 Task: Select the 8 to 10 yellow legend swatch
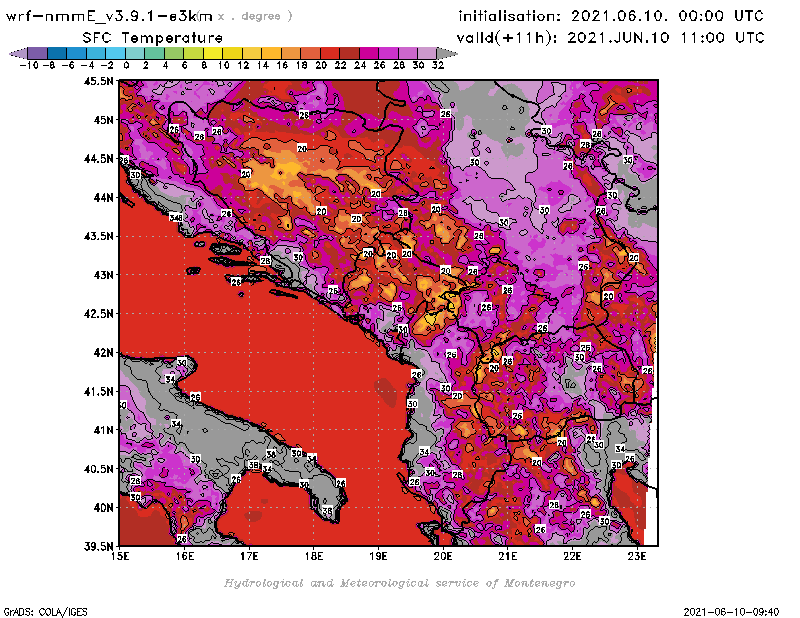tap(213, 53)
